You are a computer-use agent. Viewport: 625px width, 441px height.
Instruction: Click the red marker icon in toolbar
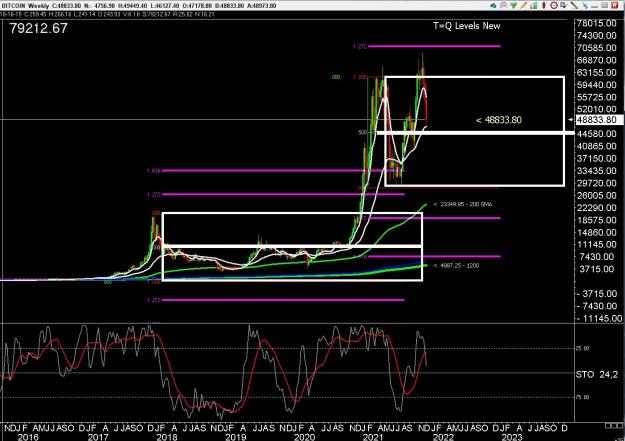point(544,5)
